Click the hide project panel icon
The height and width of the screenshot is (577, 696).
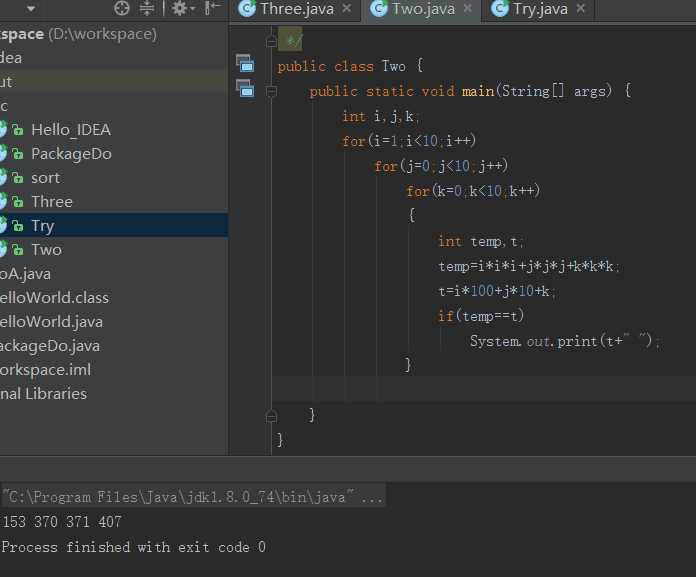point(213,8)
